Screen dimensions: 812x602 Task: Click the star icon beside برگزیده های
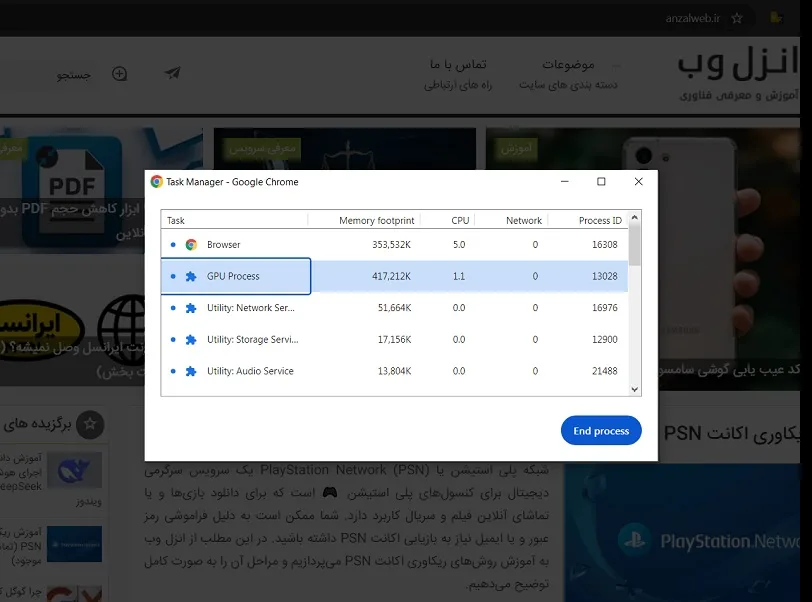pos(90,424)
